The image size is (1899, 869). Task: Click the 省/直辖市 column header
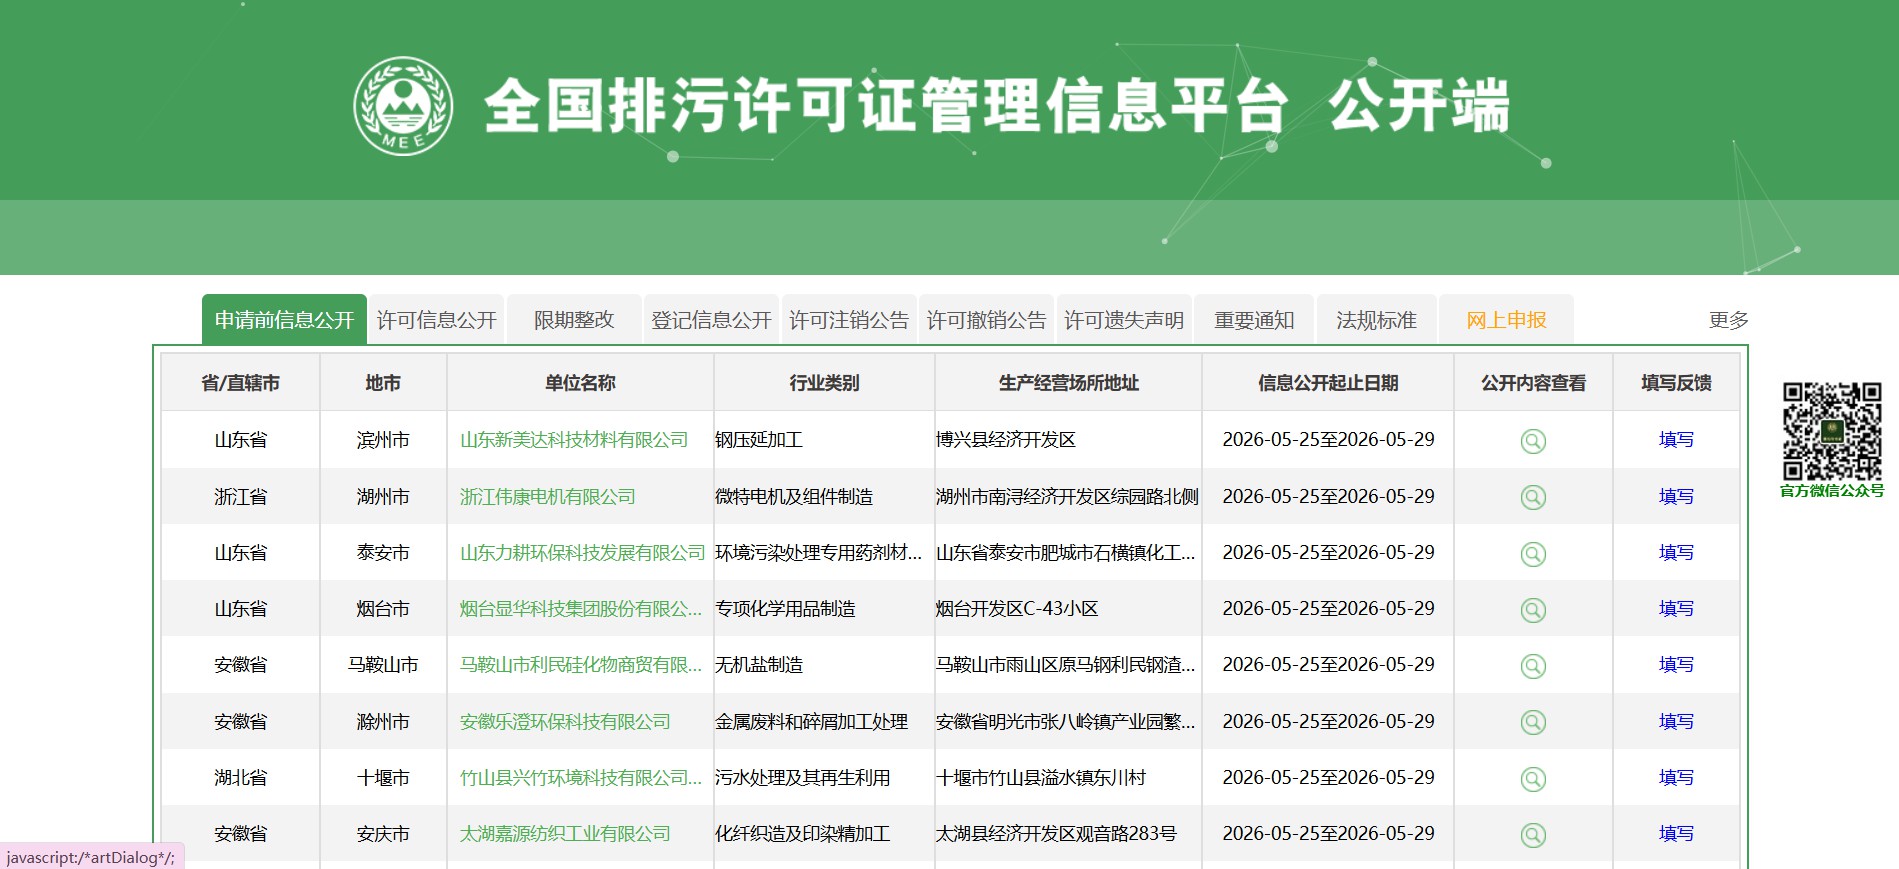(x=240, y=383)
